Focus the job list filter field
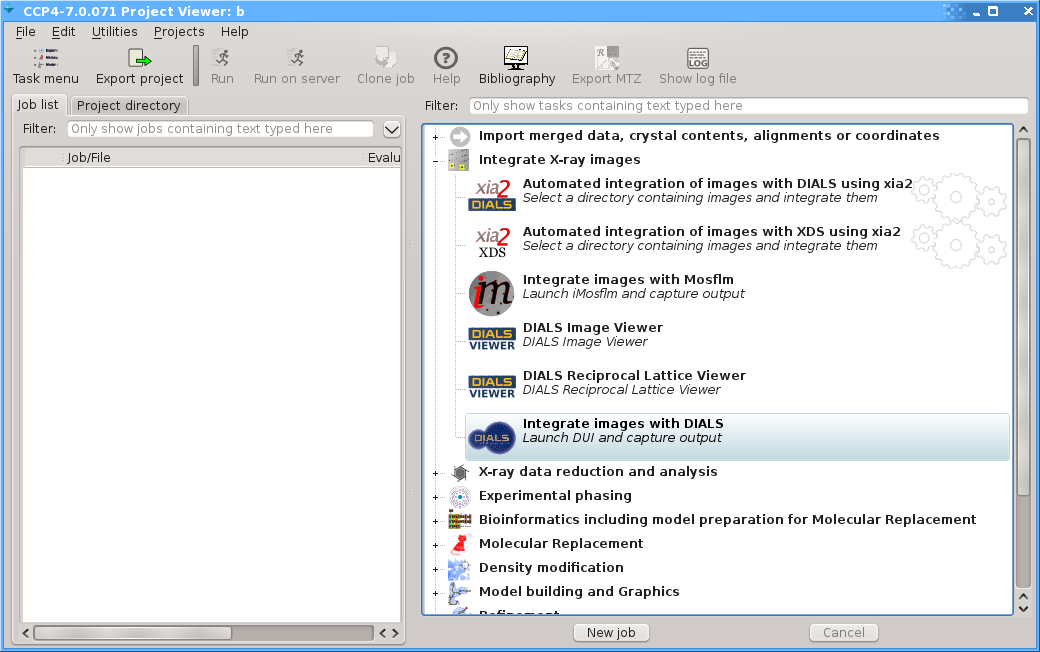This screenshot has height=652, width=1040. 220,129
